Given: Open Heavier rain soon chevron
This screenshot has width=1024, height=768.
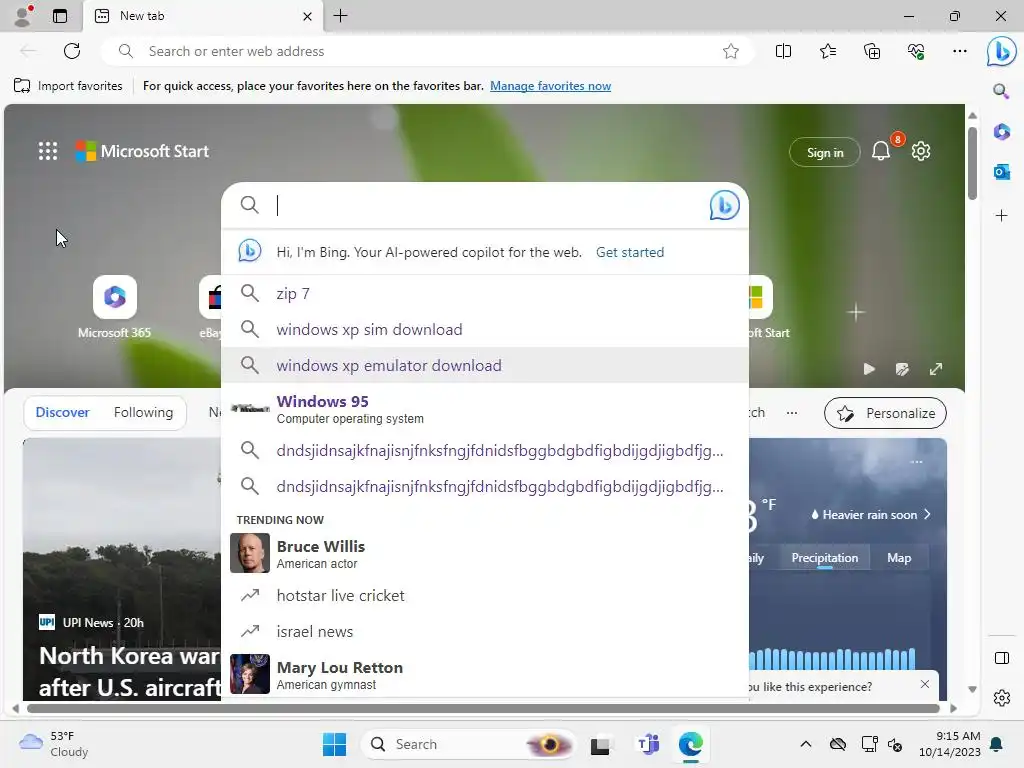Looking at the screenshot, I should pos(927,515).
